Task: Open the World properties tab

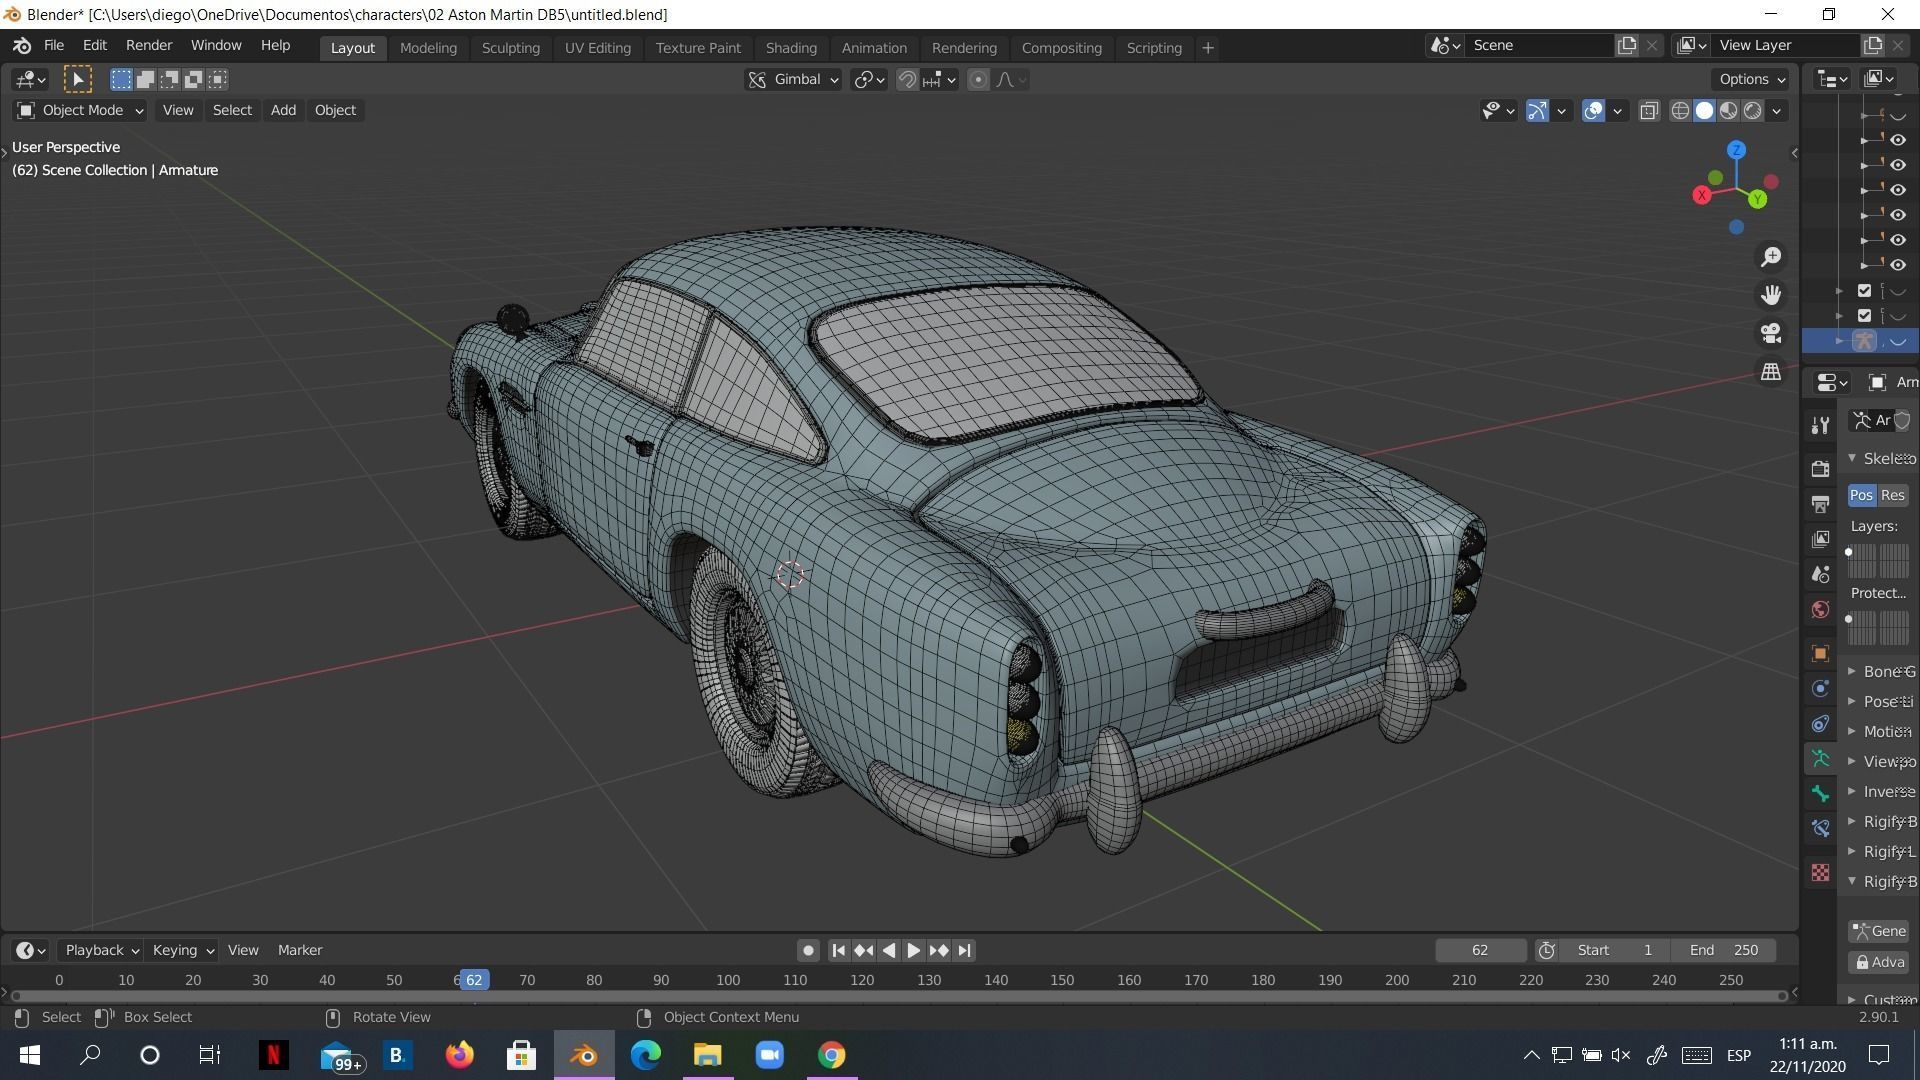Action: point(1820,610)
